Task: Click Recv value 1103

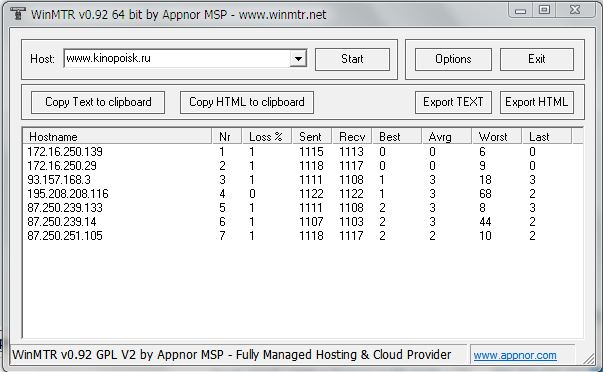Action: click(x=351, y=222)
